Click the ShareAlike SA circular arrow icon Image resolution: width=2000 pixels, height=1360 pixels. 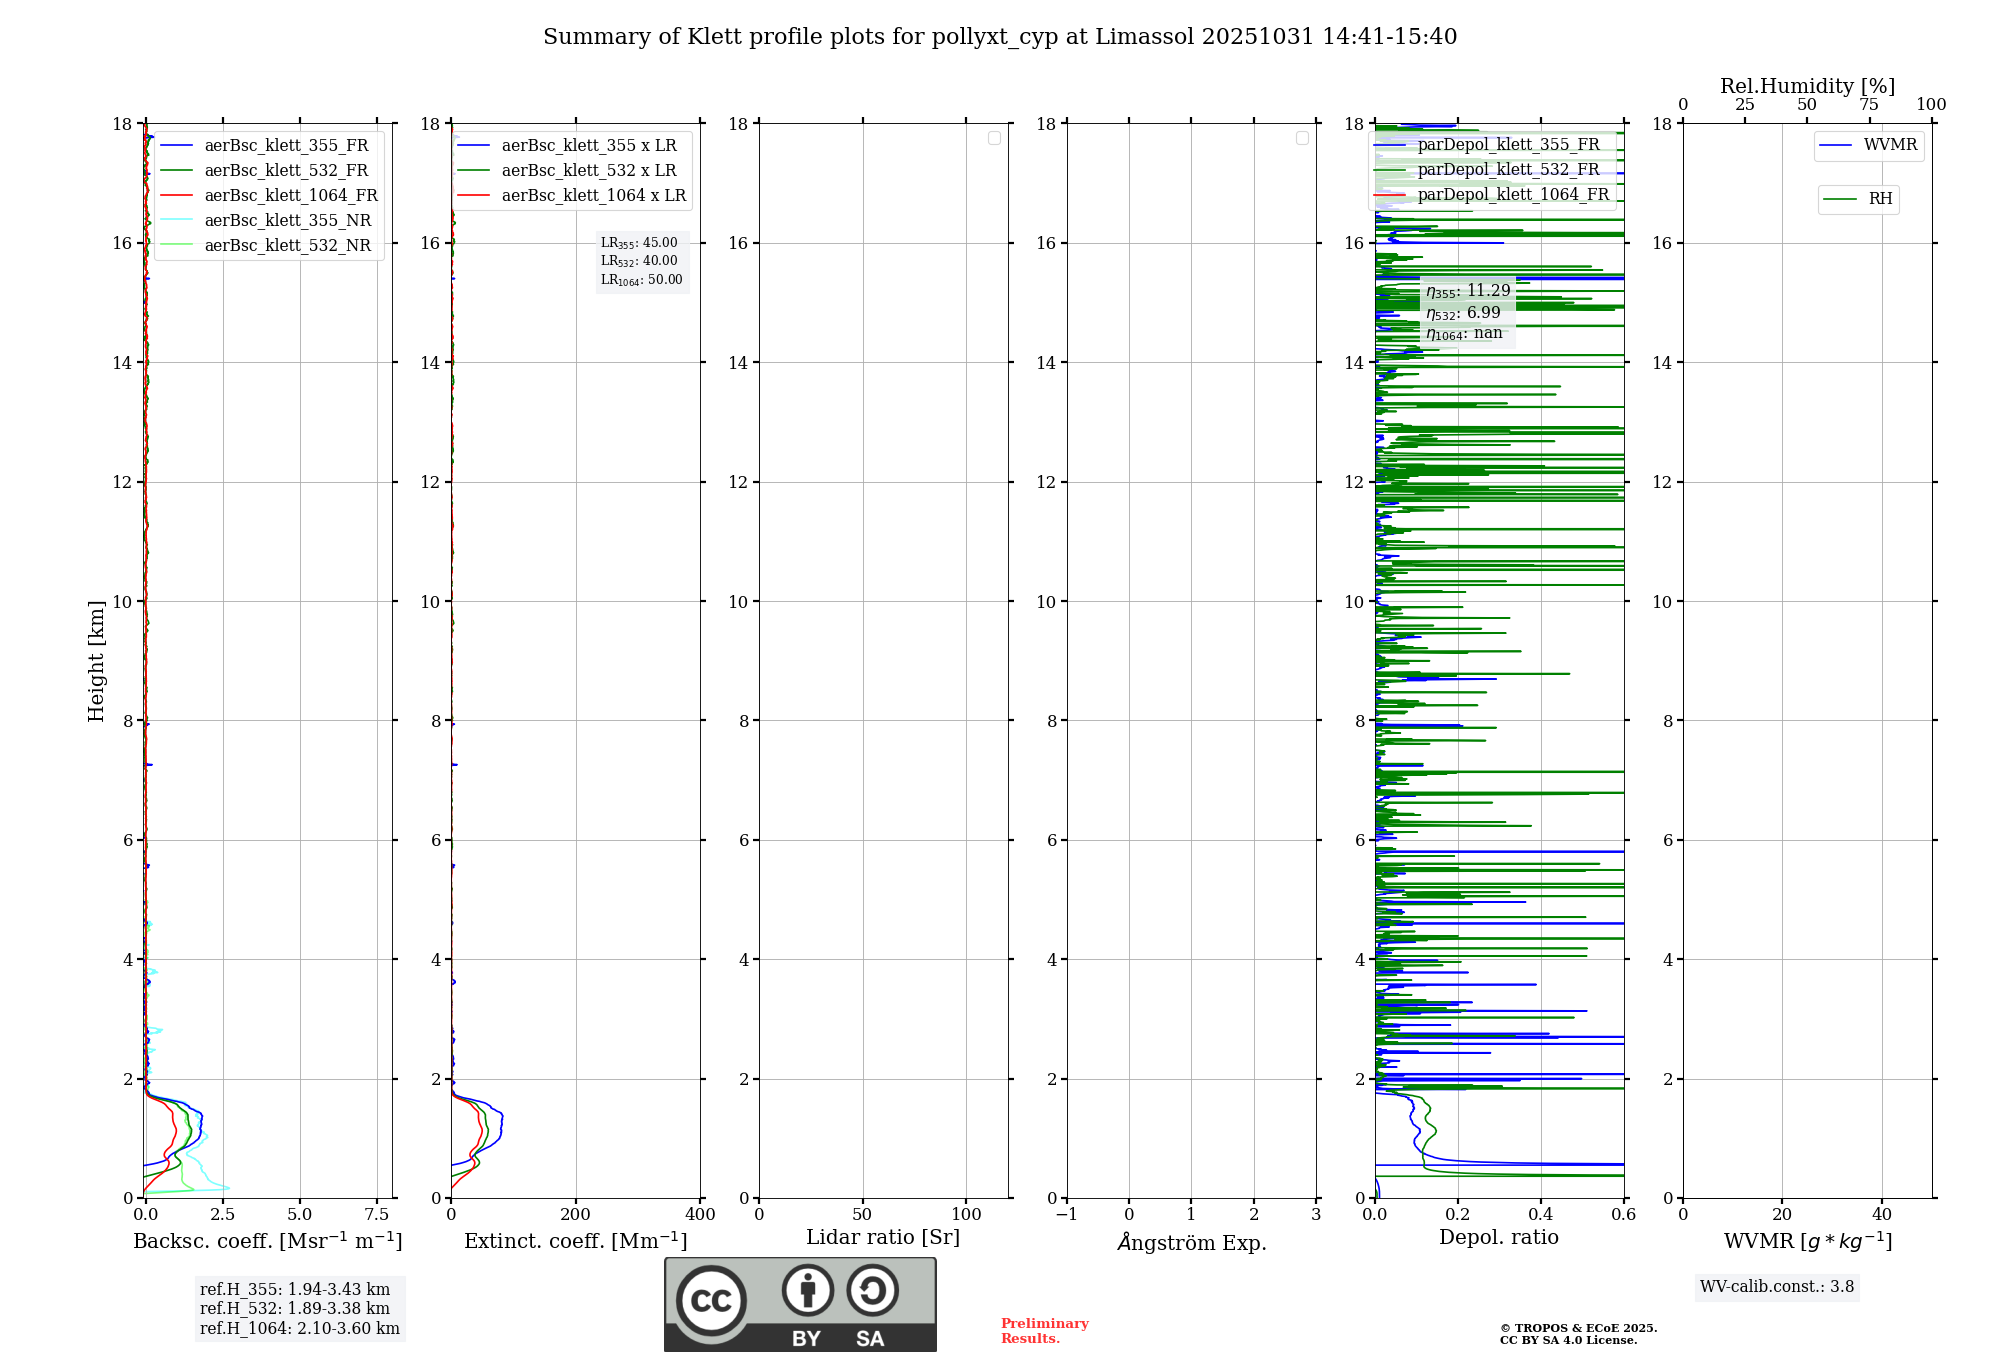(x=872, y=1290)
